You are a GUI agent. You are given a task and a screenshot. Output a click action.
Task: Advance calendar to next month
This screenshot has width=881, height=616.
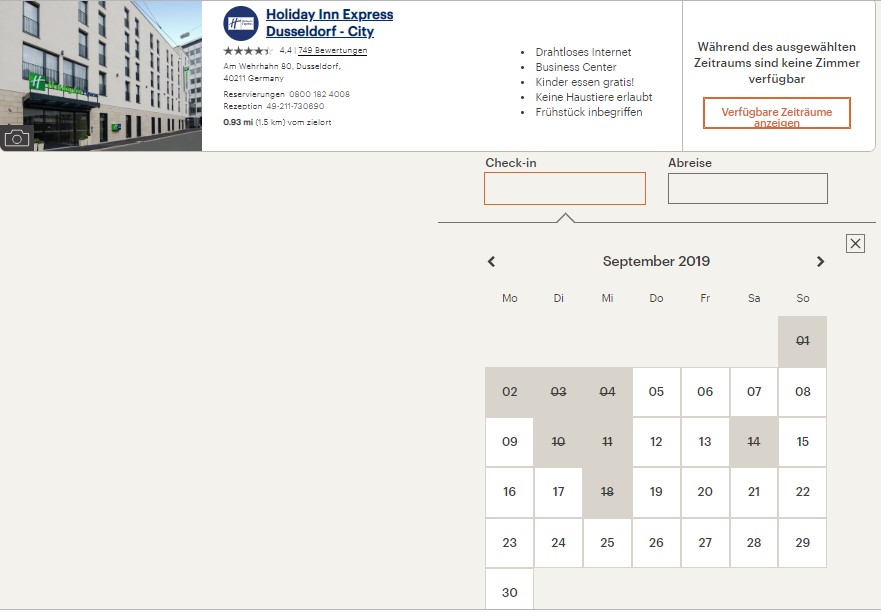[x=820, y=262]
